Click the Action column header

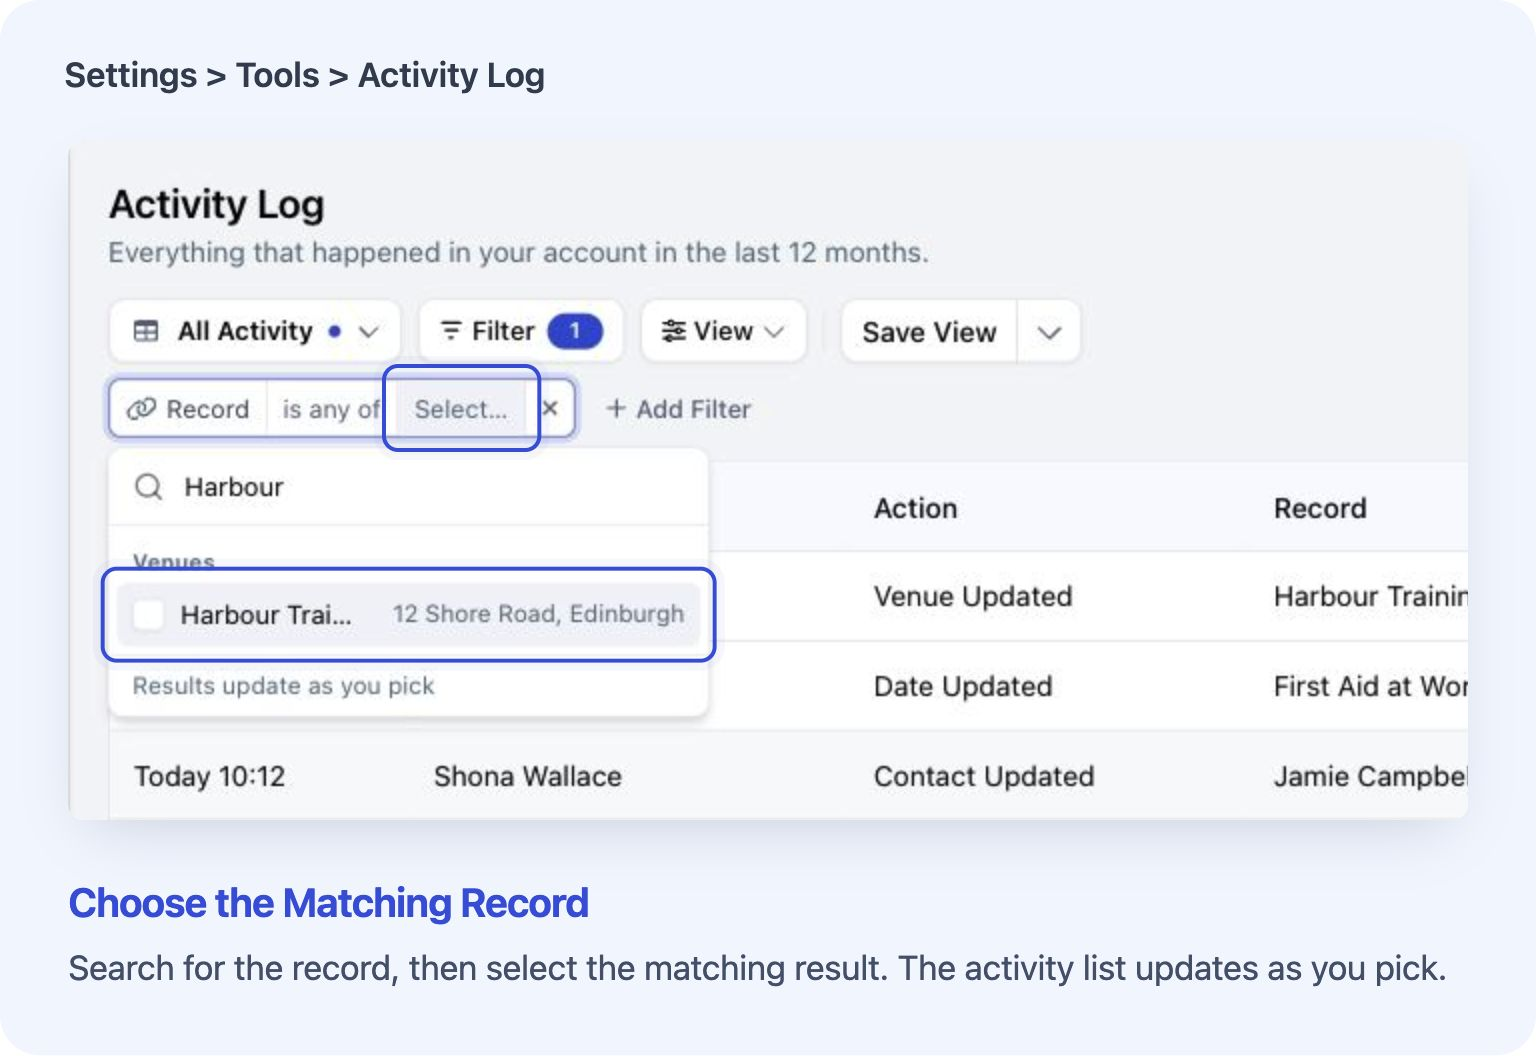[915, 508]
